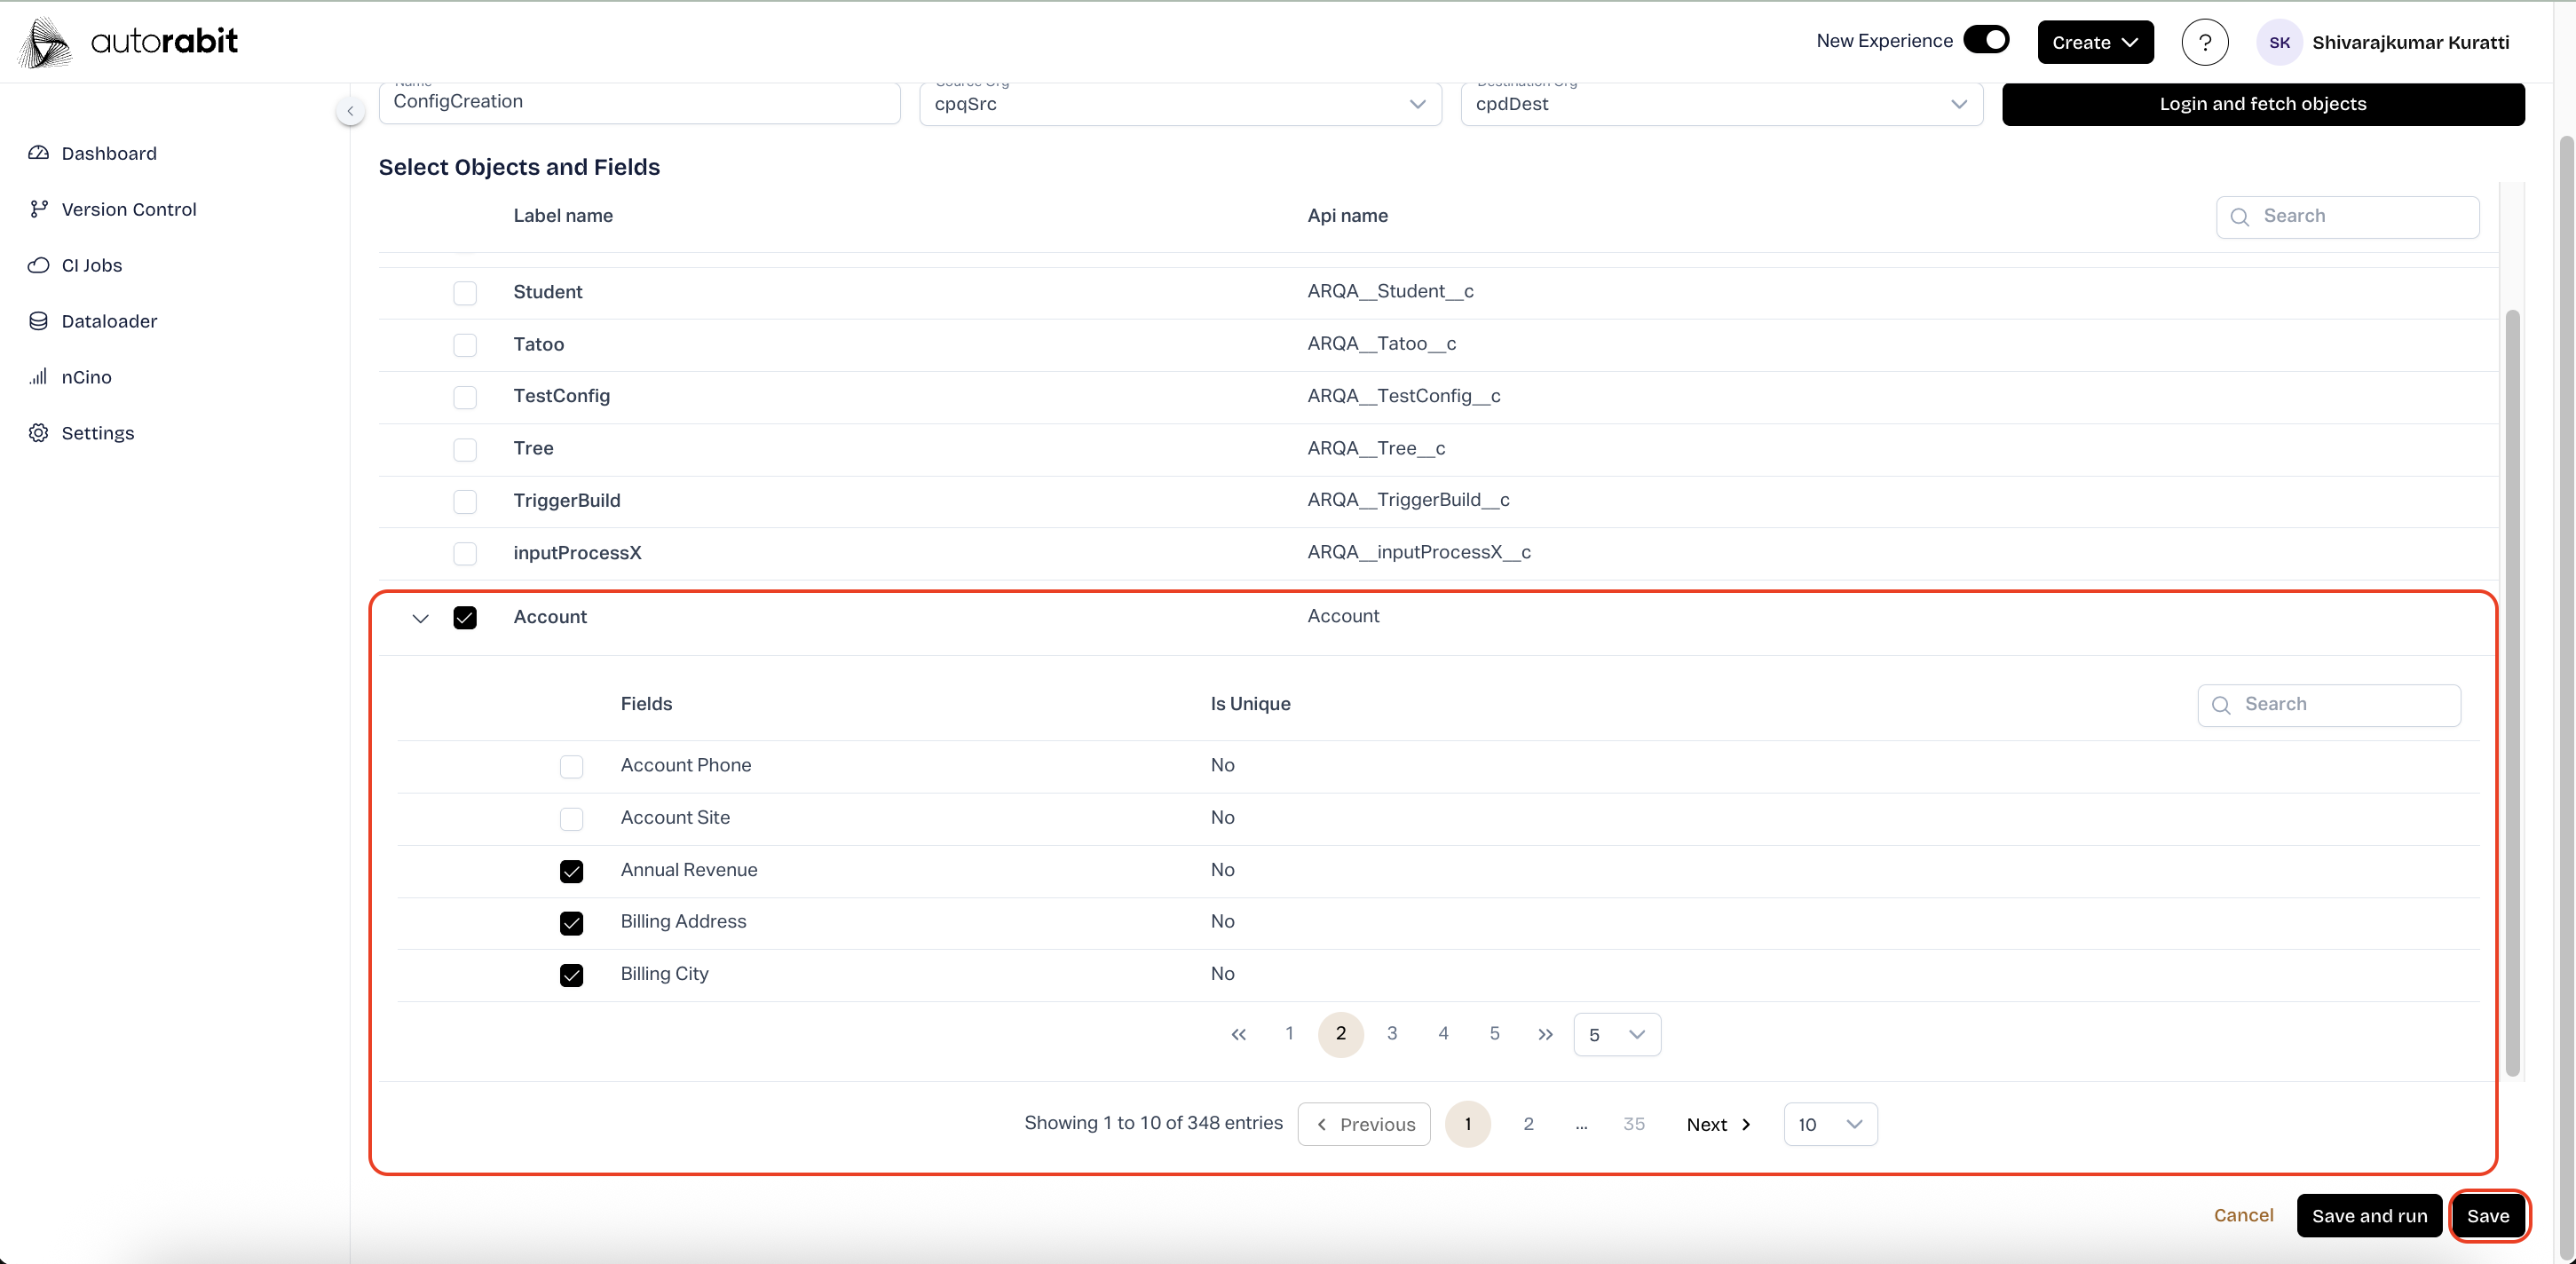Click the nCino bar chart icon
Screen dimensions: 2576x1264
point(38,377)
